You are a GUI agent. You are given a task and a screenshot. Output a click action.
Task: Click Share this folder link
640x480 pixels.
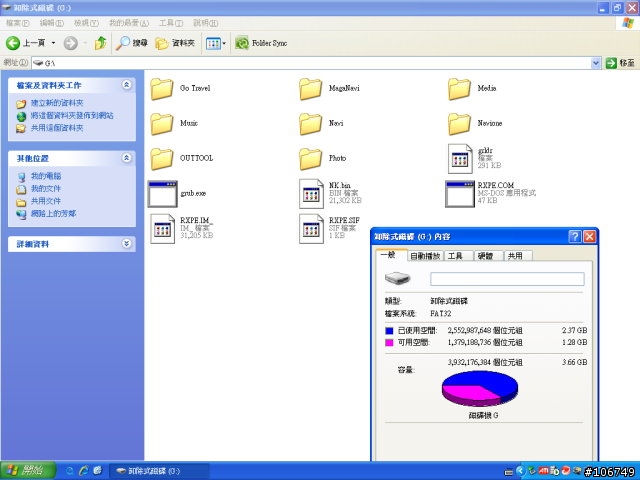[x=57, y=128]
